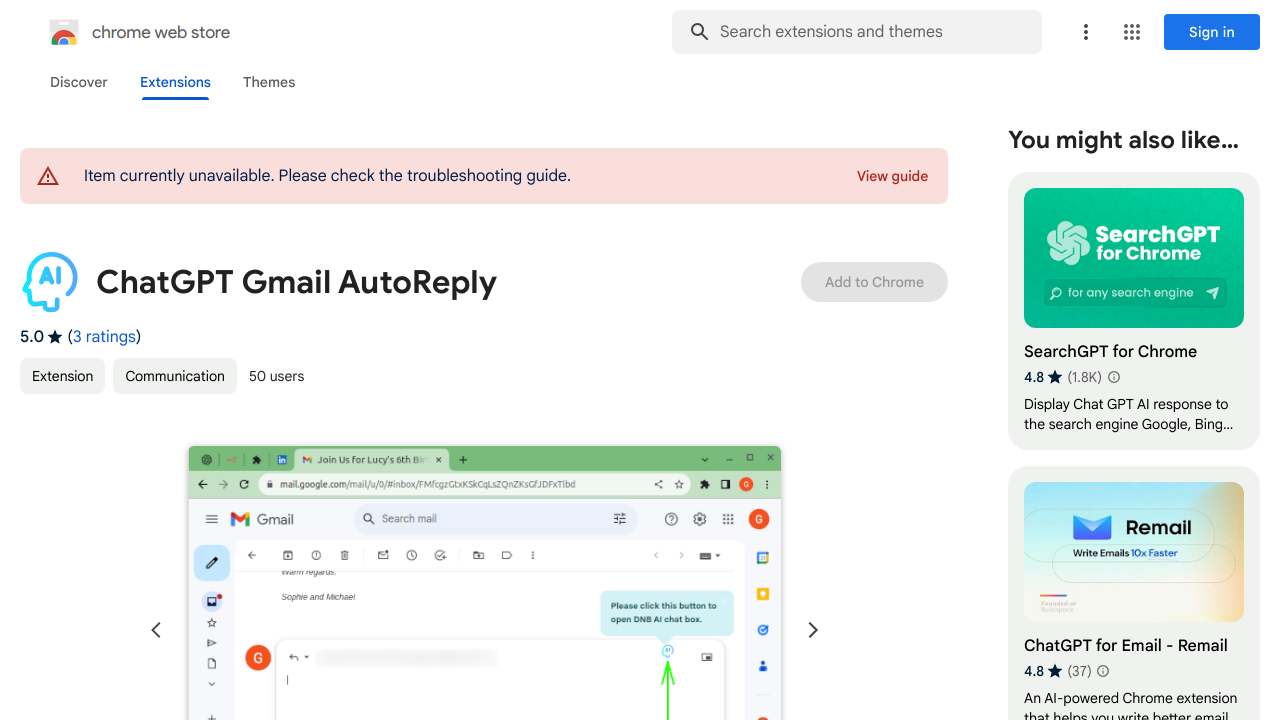Click the 'You might also like…' heading

[x=1123, y=140]
